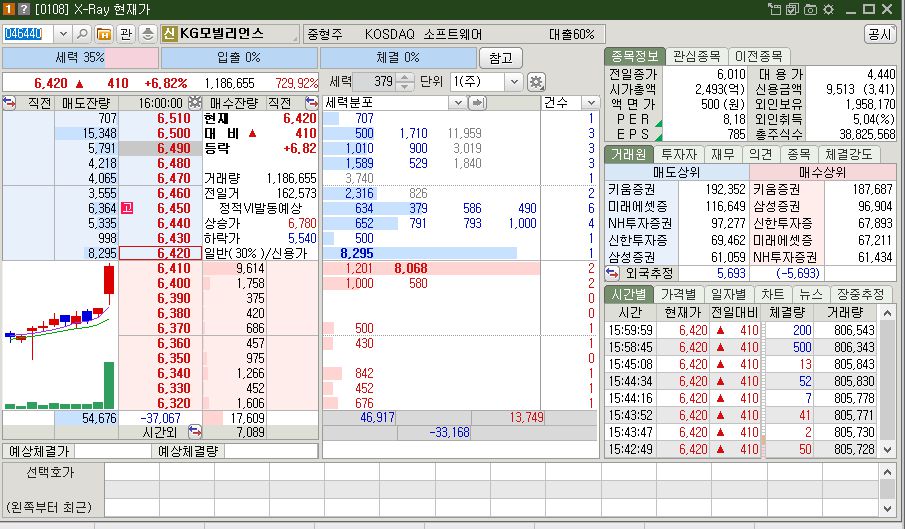Open the stock code dropdown arrow
This screenshot has height=529, width=905.
click(x=63, y=34)
